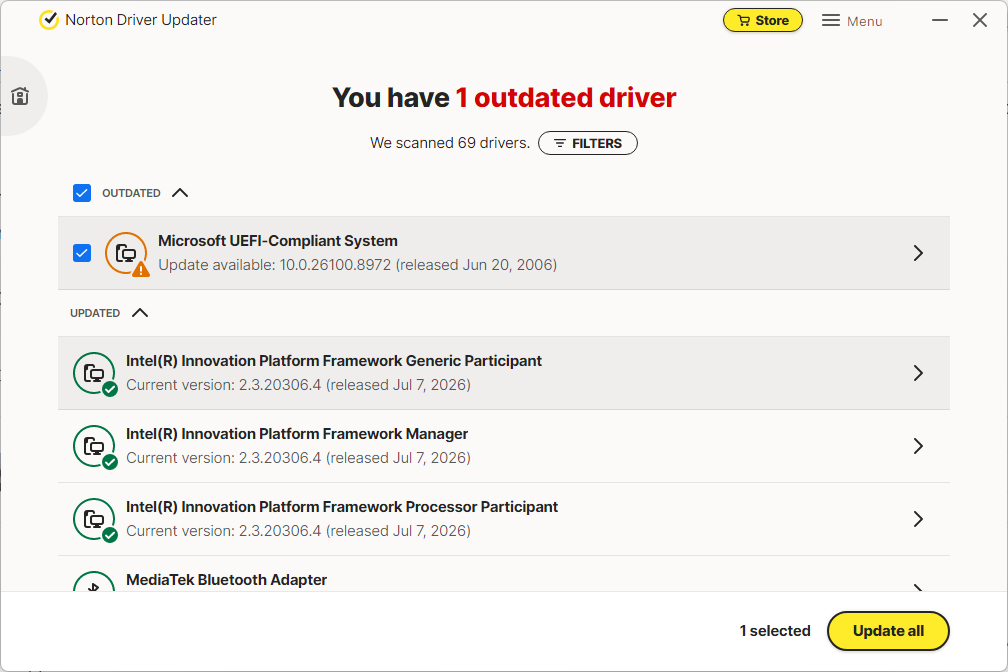Click the Norton checkmark logo

[x=49, y=20]
